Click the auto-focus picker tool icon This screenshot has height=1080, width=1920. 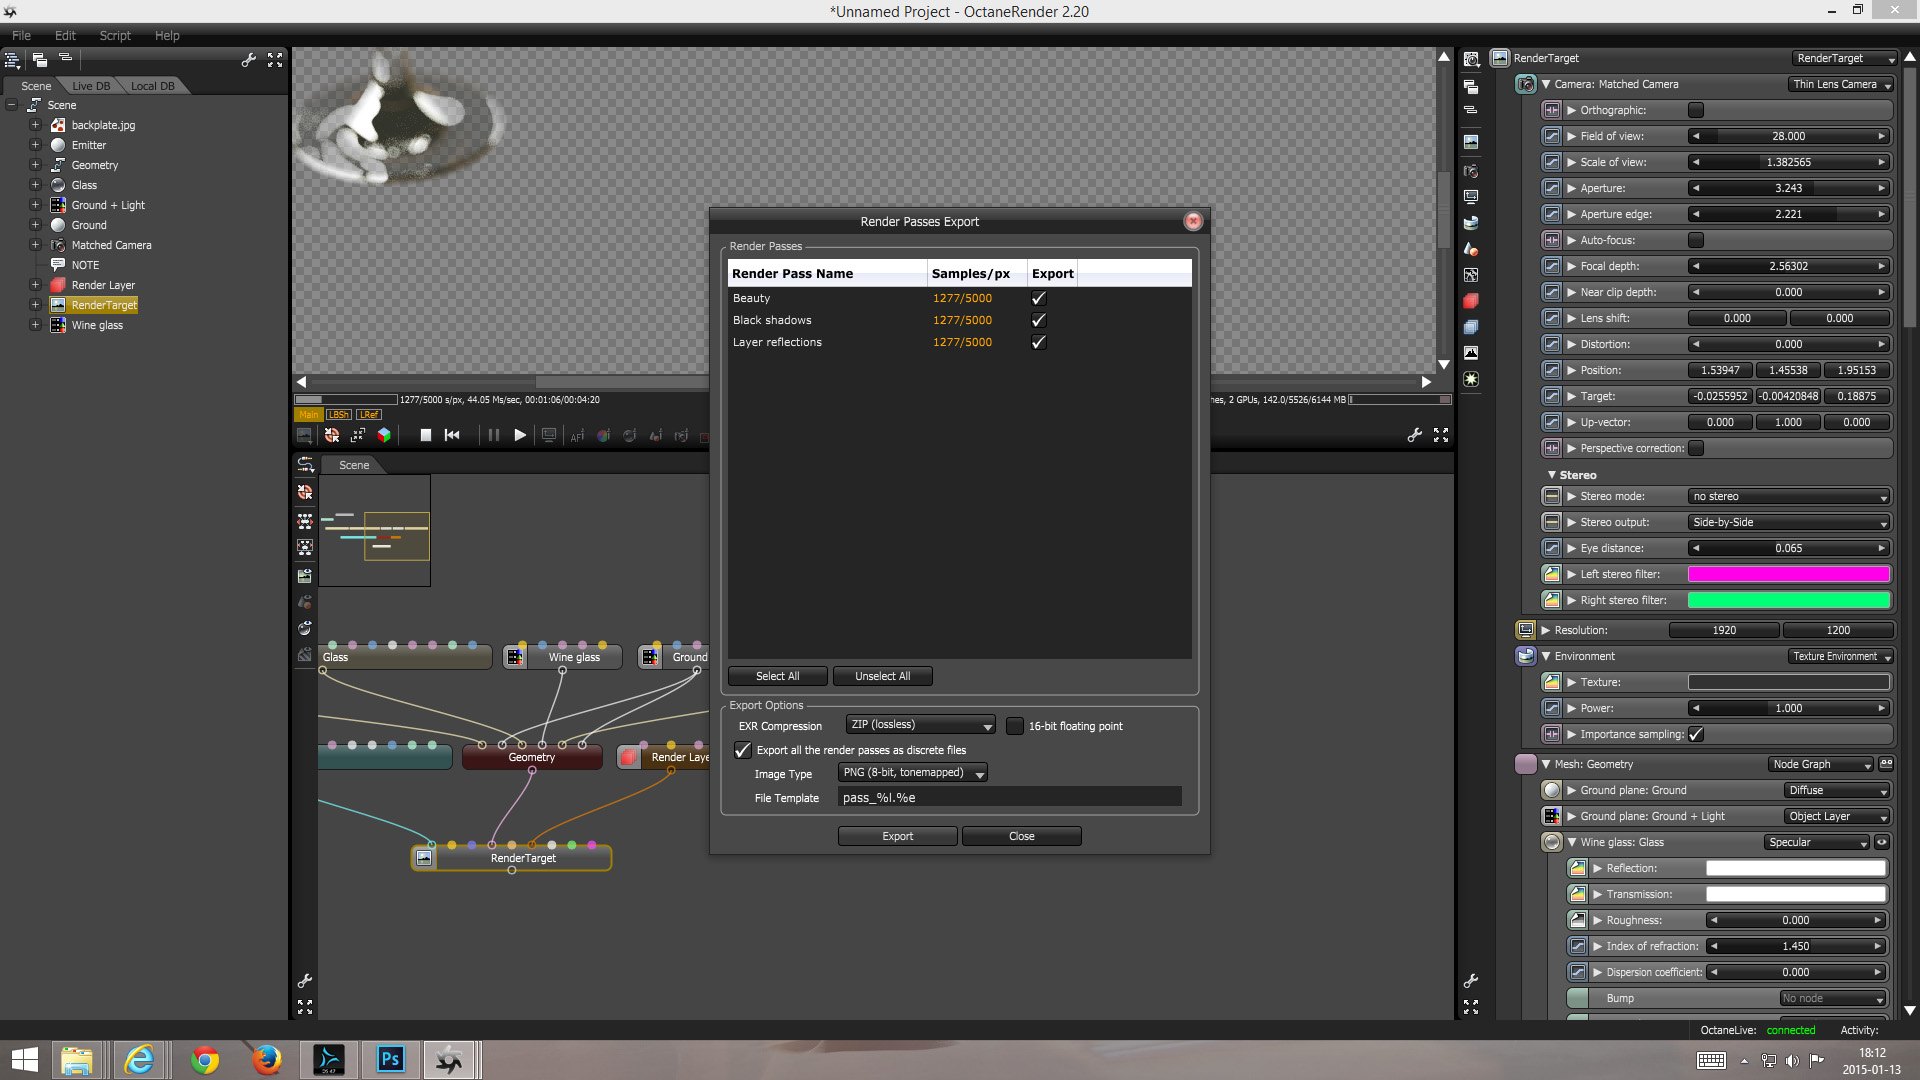click(x=577, y=435)
